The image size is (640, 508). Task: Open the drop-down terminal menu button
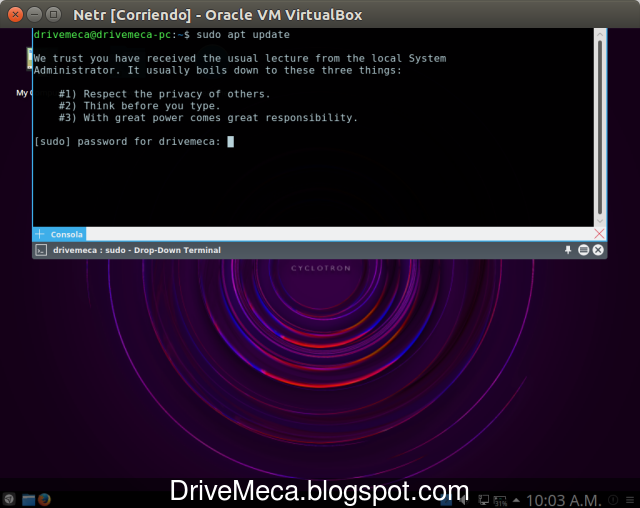[583, 250]
